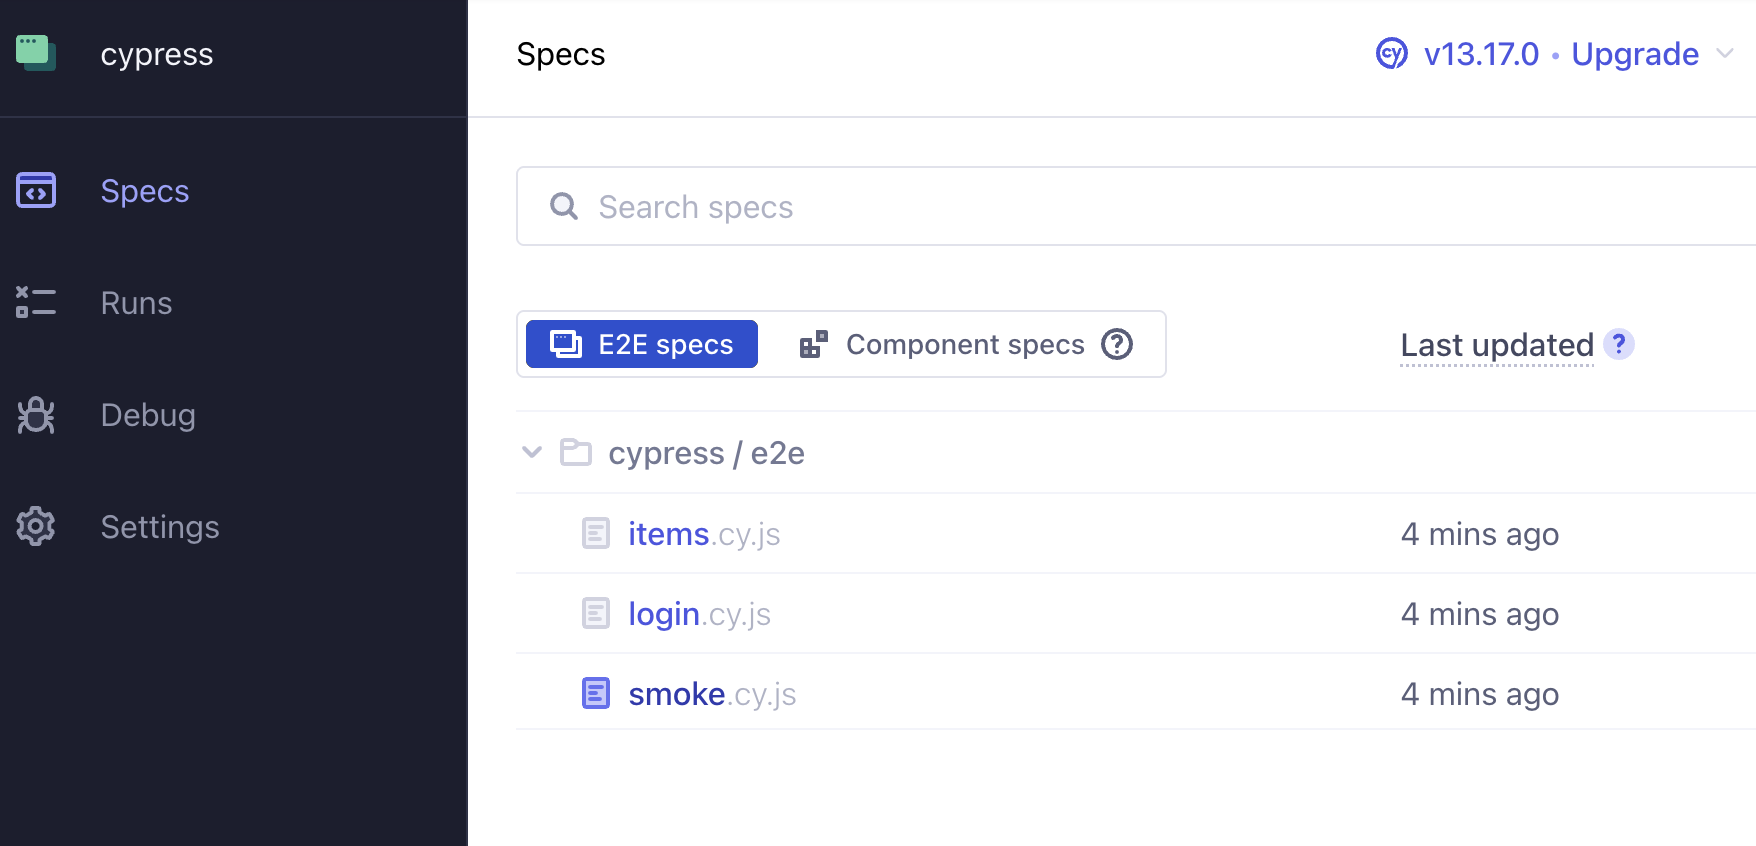Click the Last updated help question mark
Image resolution: width=1756 pixels, height=846 pixels.
(1618, 344)
